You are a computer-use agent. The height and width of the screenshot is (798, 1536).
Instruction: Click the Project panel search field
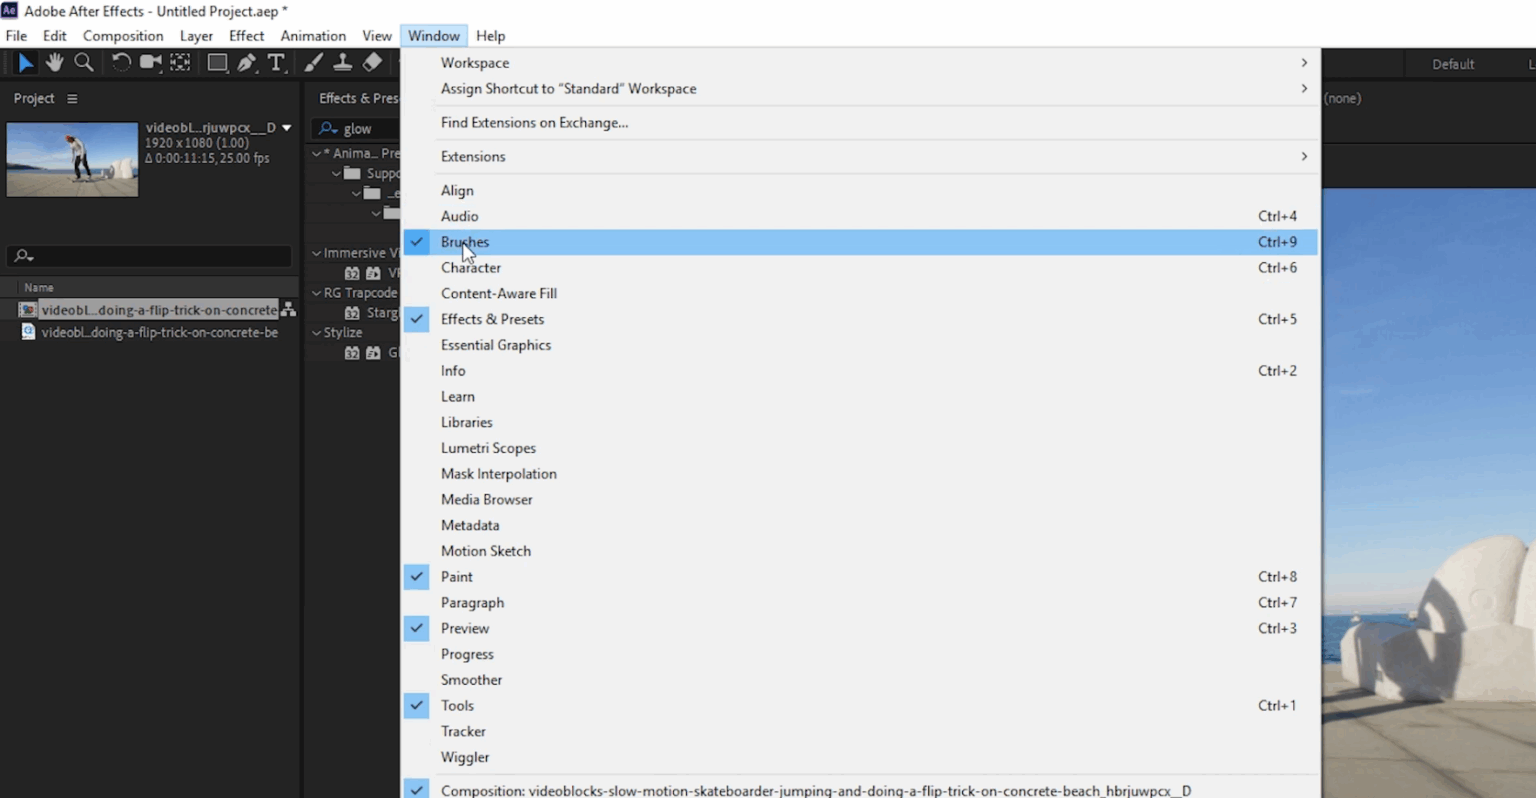pos(150,257)
